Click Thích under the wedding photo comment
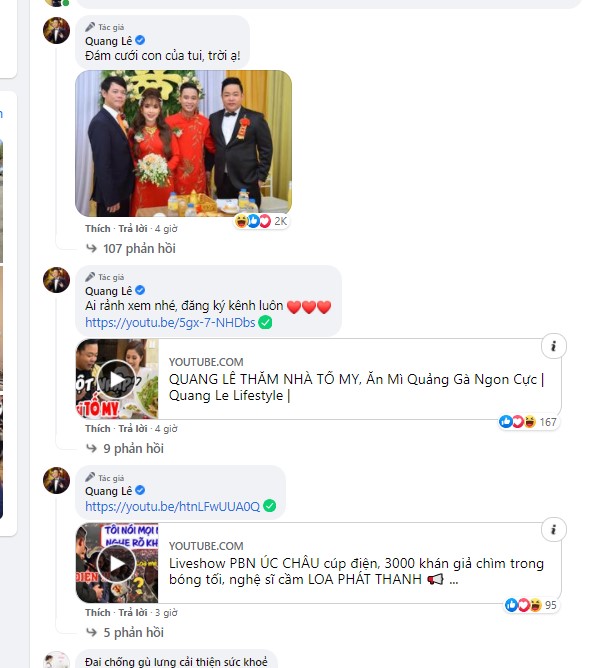This screenshot has width=595, height=668. pyautogui.click(x=98, y=229)
